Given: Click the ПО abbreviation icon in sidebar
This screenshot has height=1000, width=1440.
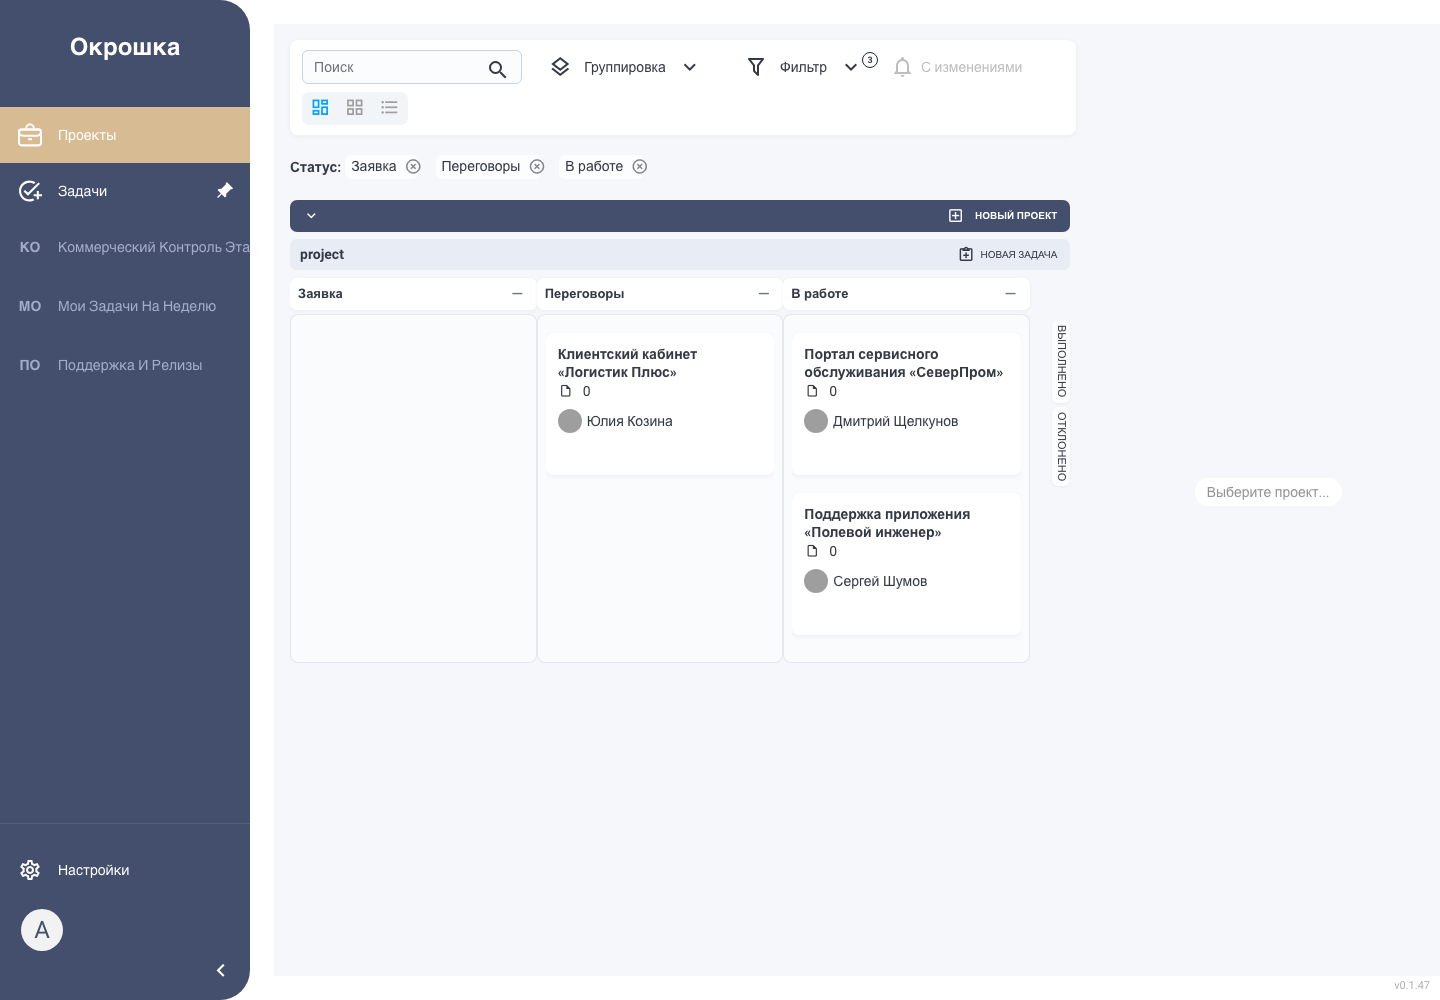Looking at the screenshot, I should coord(30,365).
